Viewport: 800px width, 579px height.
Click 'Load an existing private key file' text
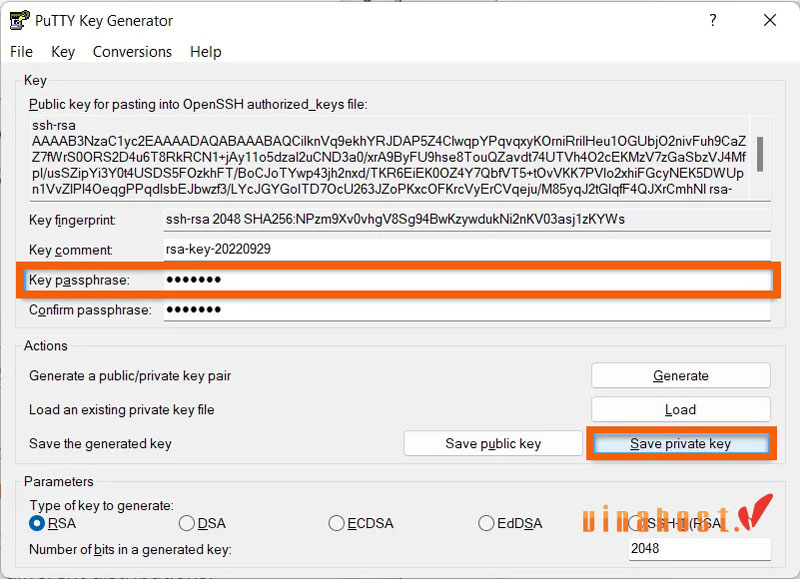pyautogui.click(x=121, y=410)
